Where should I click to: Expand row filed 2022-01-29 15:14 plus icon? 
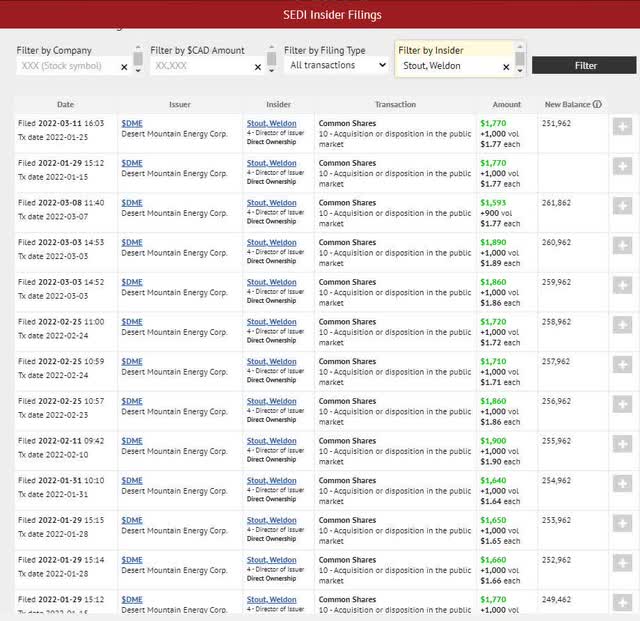(x=622, y=563)
